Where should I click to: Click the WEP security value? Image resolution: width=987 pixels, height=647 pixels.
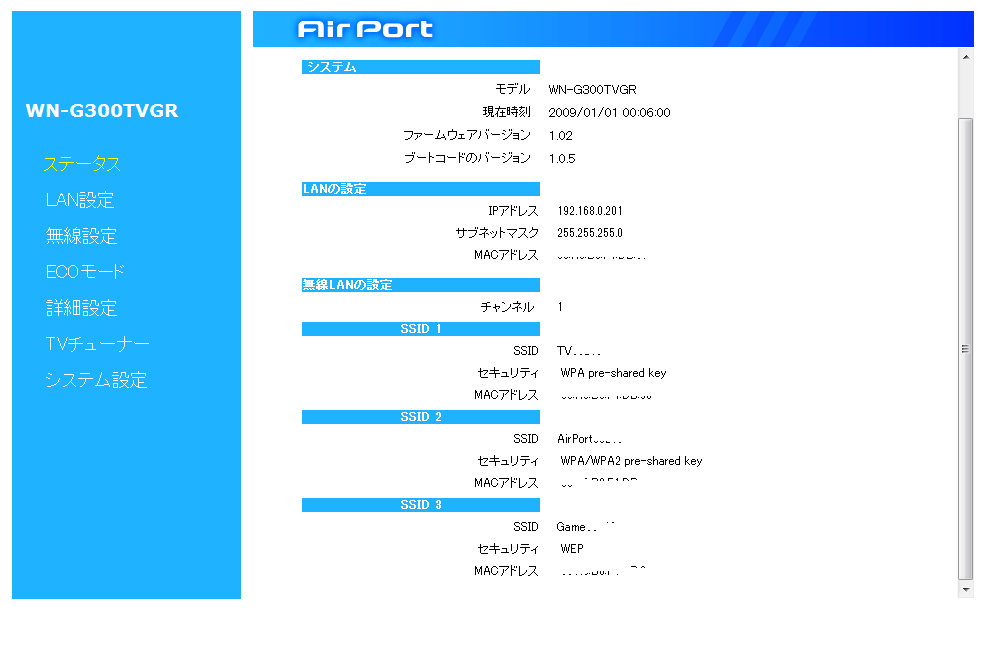coord(572,549)
